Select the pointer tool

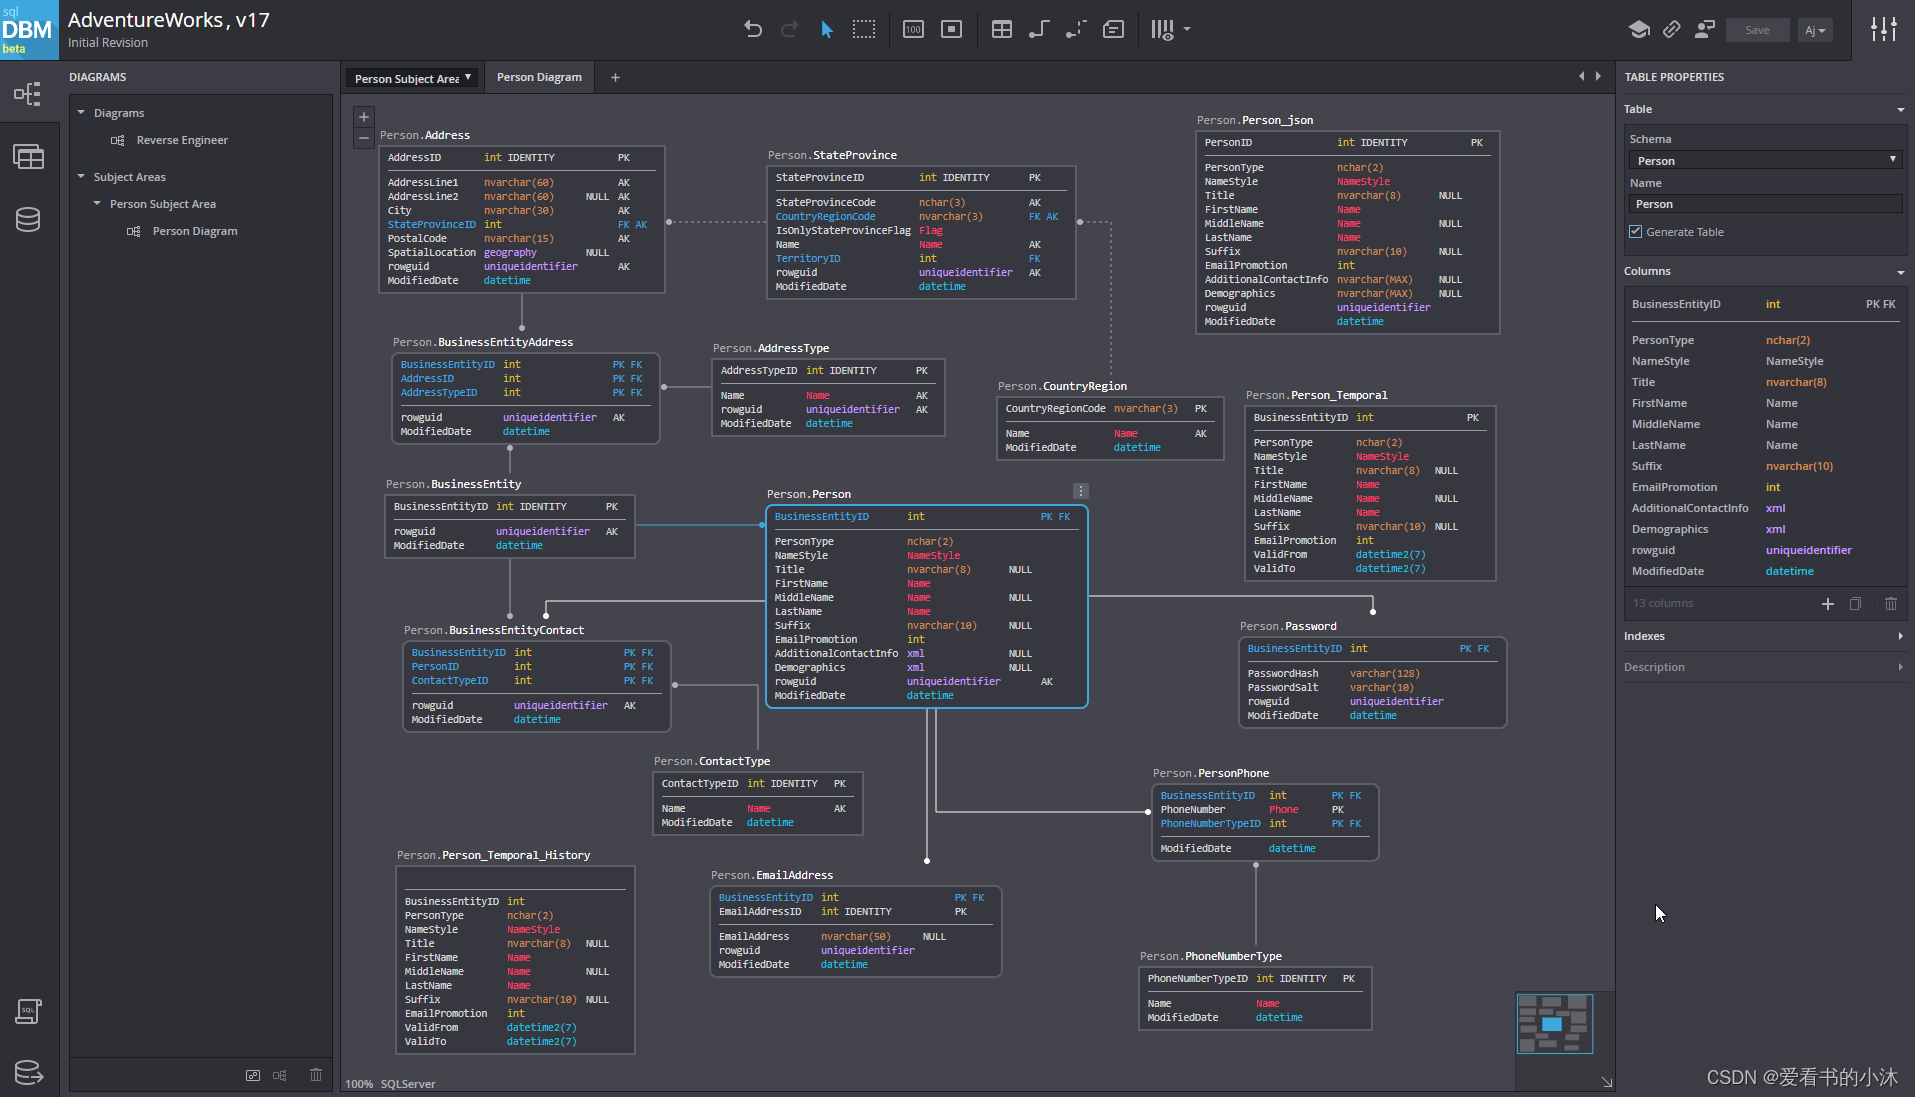[x=826, y=30]
